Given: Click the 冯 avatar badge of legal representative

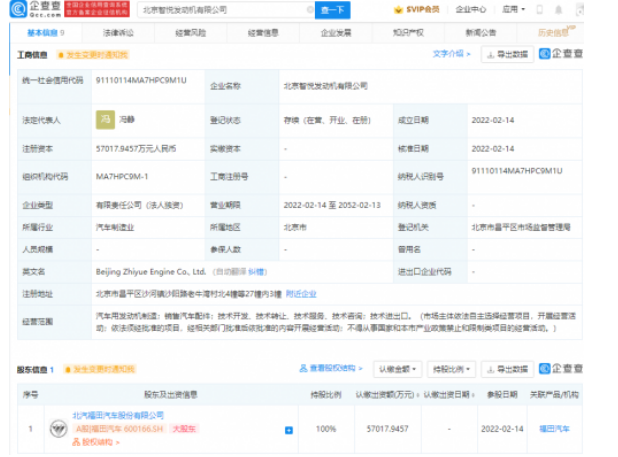Looking at the screenshot, I should pyautogui.click(x=105, y=119).
